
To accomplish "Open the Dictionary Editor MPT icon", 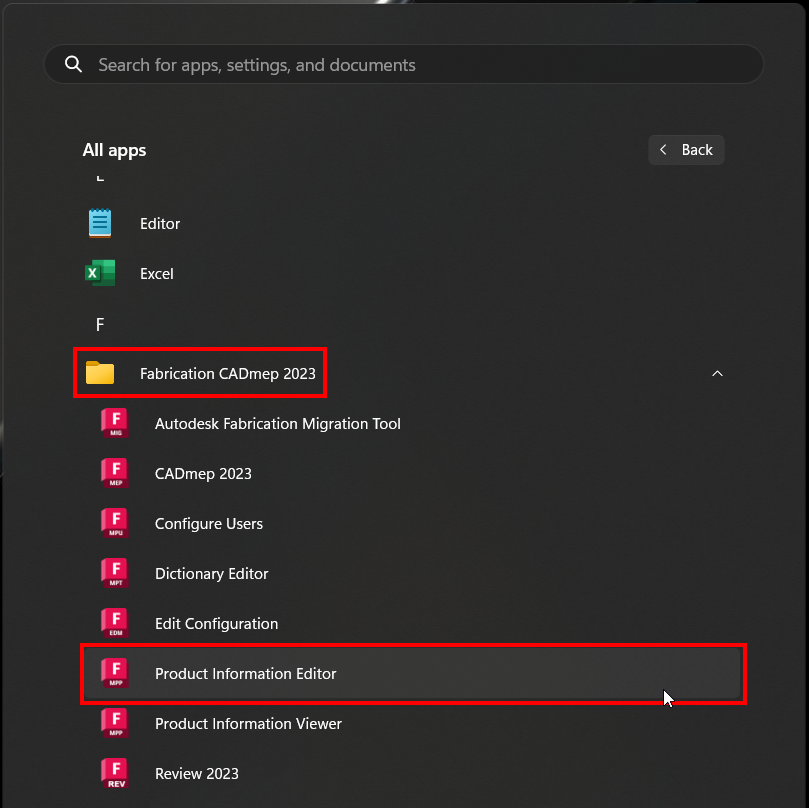I will tap(114, 573).
